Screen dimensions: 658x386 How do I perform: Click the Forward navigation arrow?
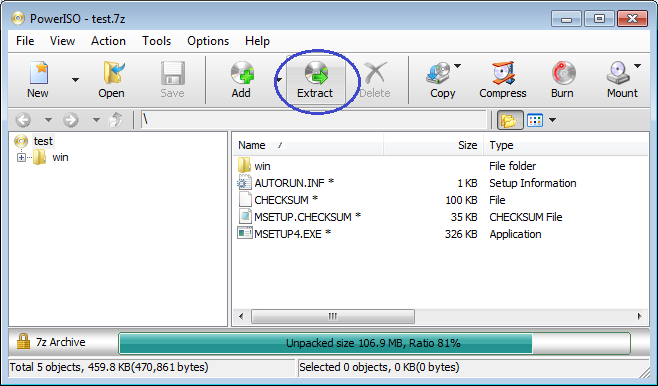tap(71, 120)
